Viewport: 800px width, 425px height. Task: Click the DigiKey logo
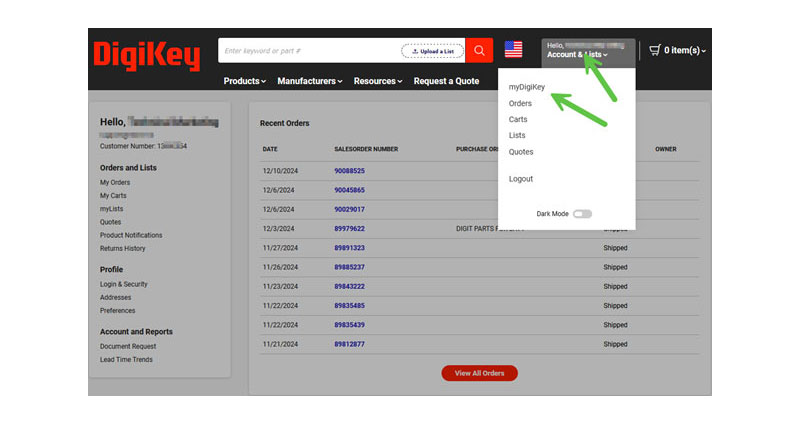click(146, 54)
